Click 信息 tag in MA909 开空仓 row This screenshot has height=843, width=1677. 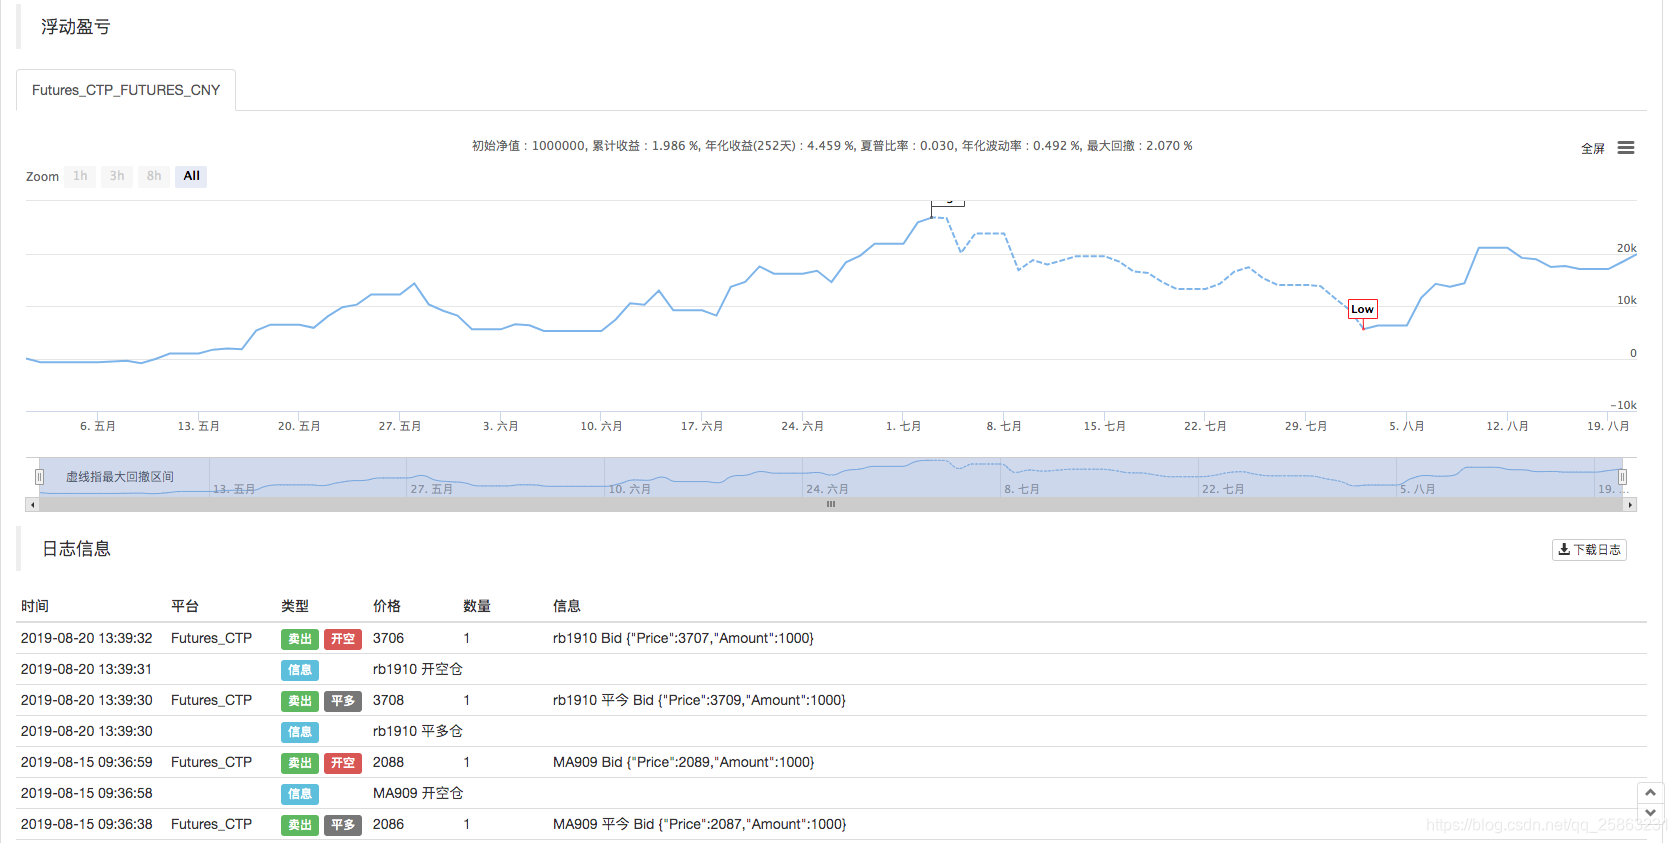300,794
